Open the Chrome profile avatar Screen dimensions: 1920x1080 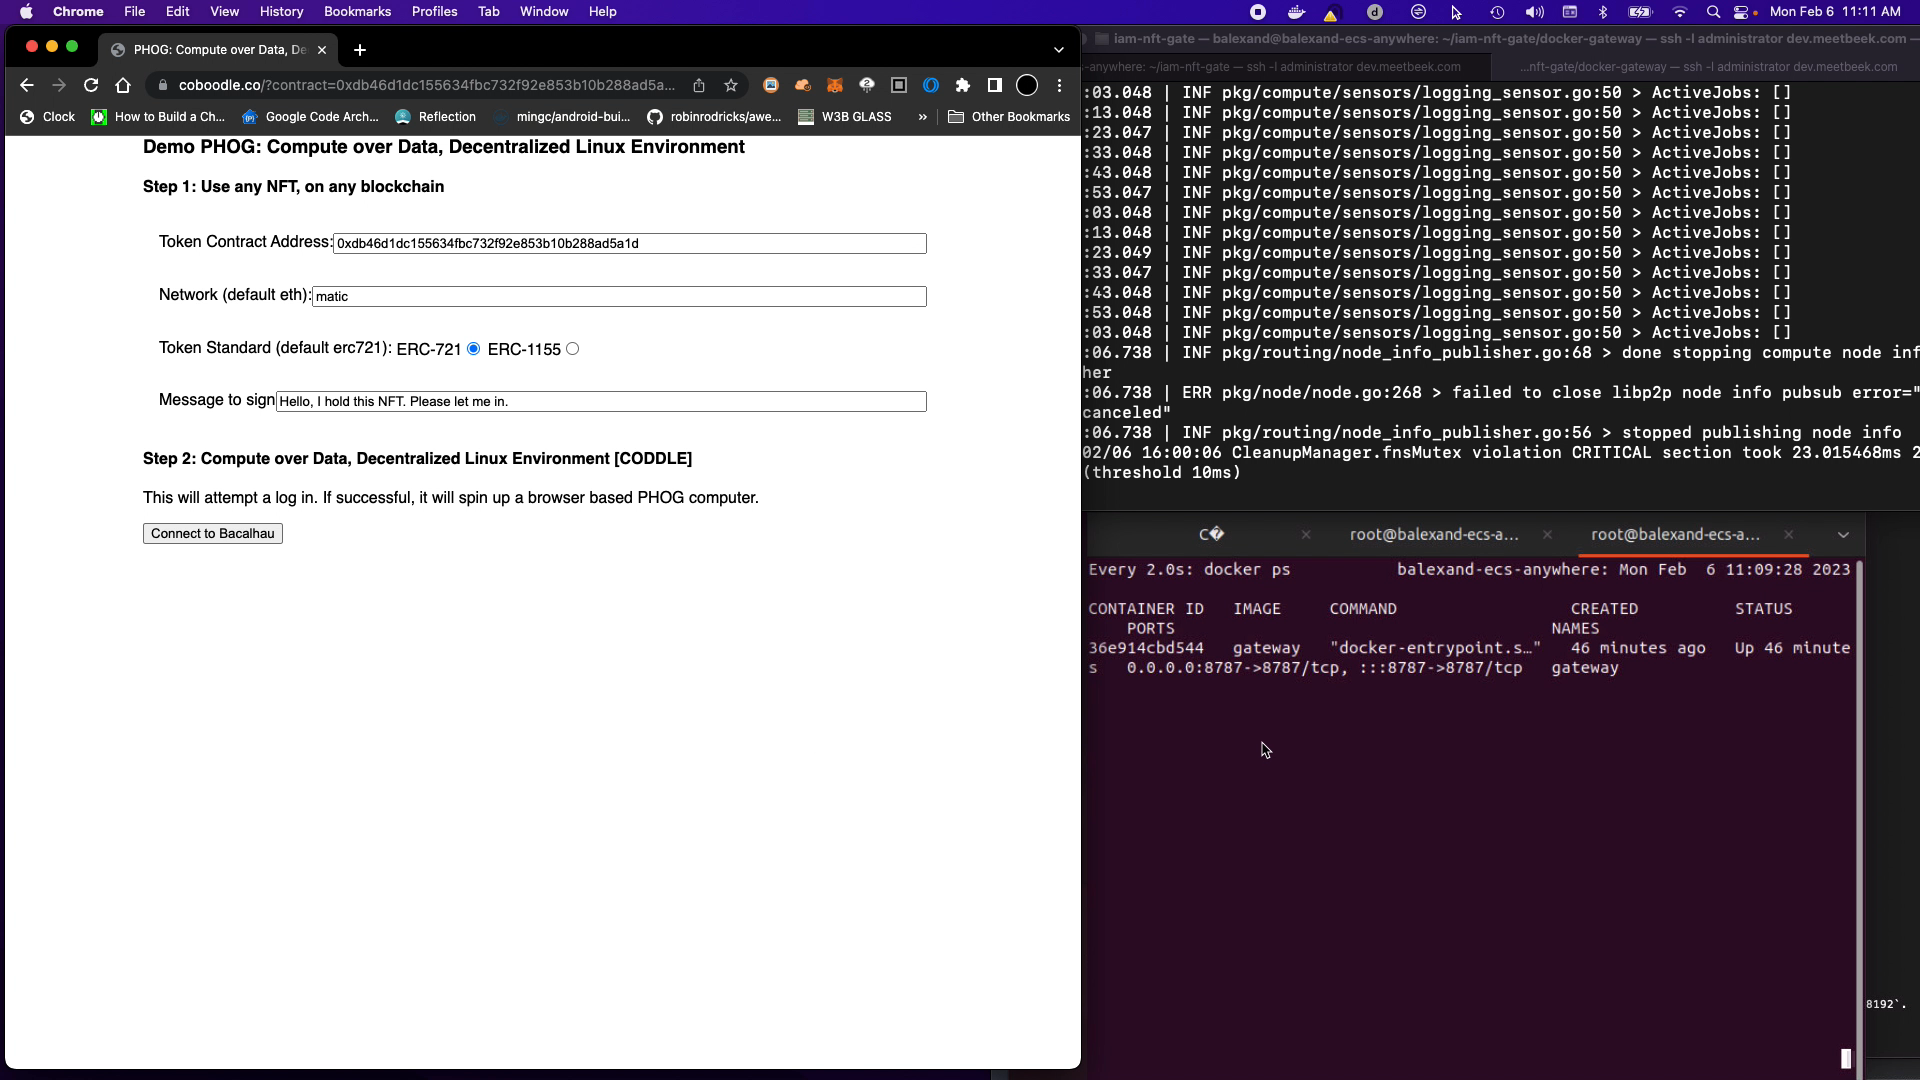click(x=1027, y=86)
